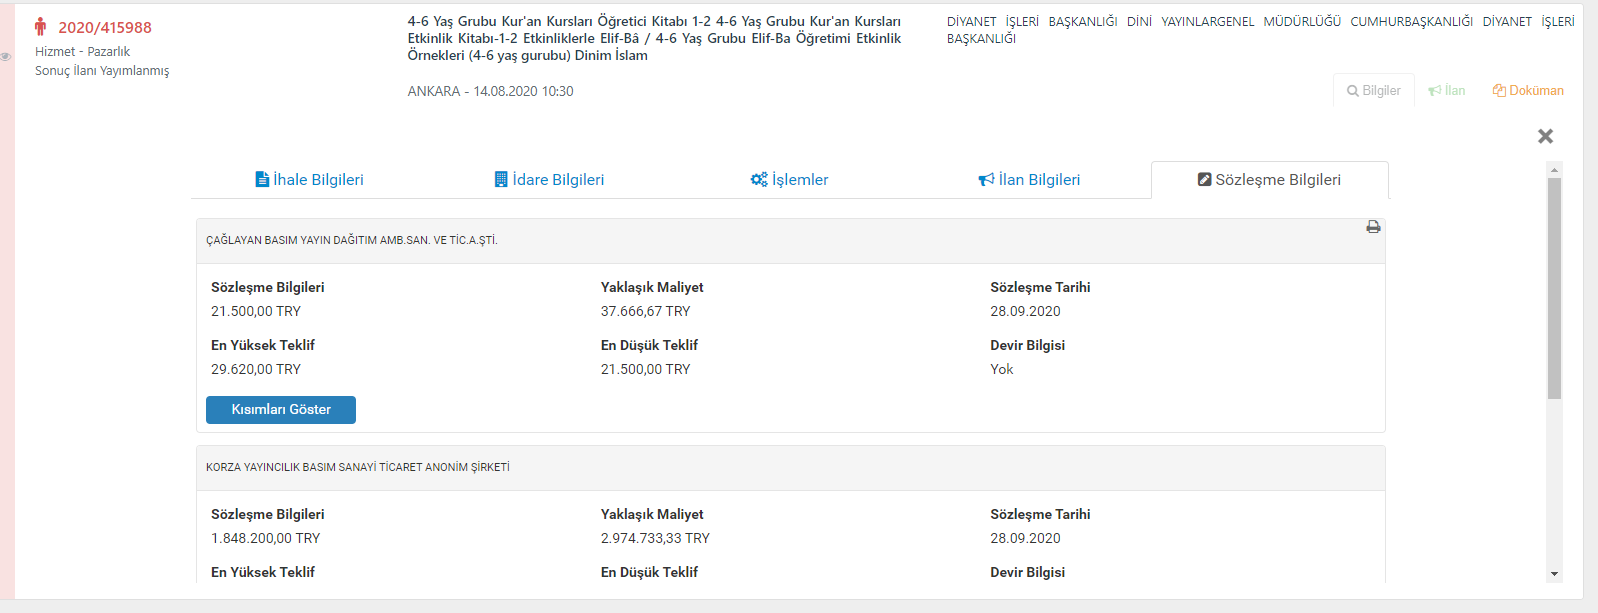Viewport: 1598px width, 613px height.
Task: Open the Doküman link
Action: pyautogui.click(x=1528, y=91)
